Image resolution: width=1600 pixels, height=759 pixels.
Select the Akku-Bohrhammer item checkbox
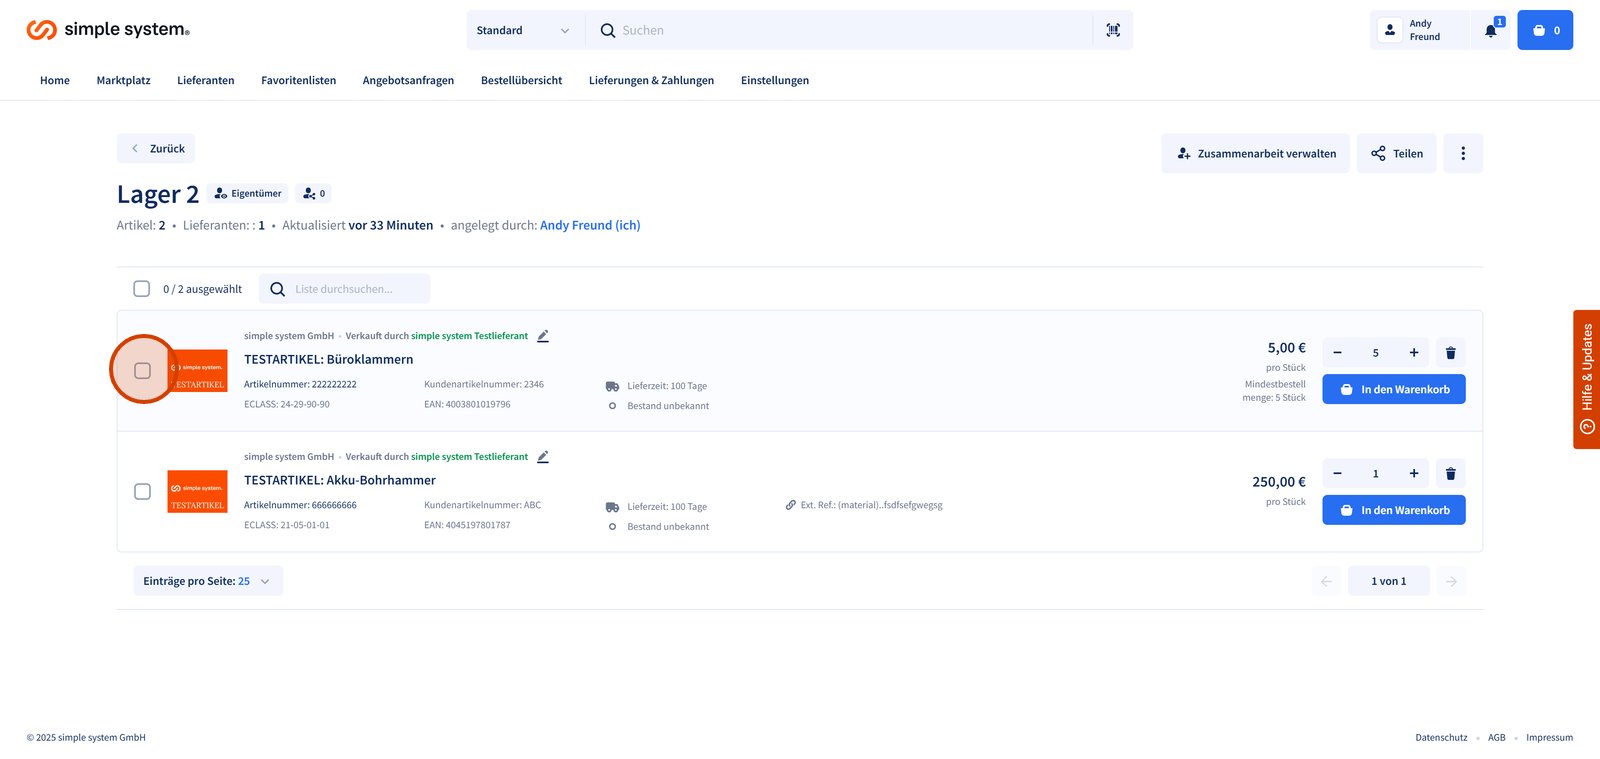[143, 492]
